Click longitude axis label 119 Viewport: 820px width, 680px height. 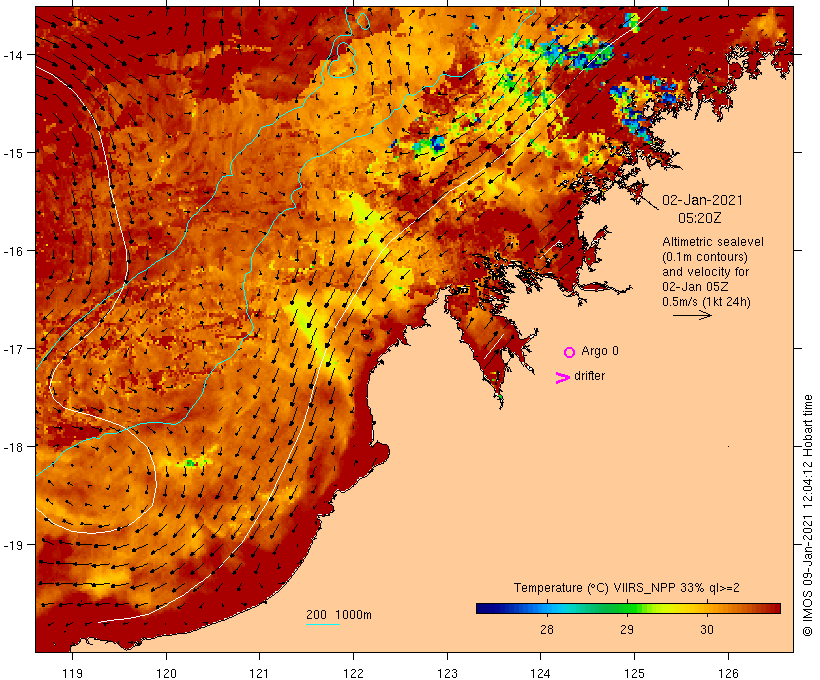pos(72,673)
